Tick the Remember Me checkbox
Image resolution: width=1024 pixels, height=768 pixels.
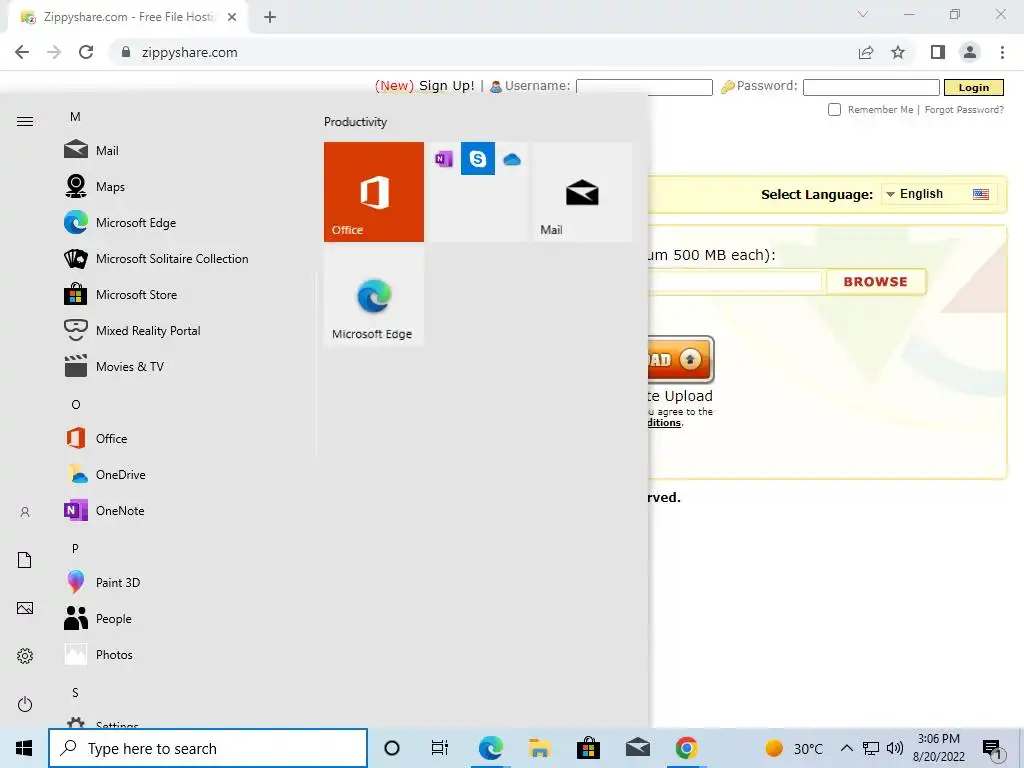[834, 110]
